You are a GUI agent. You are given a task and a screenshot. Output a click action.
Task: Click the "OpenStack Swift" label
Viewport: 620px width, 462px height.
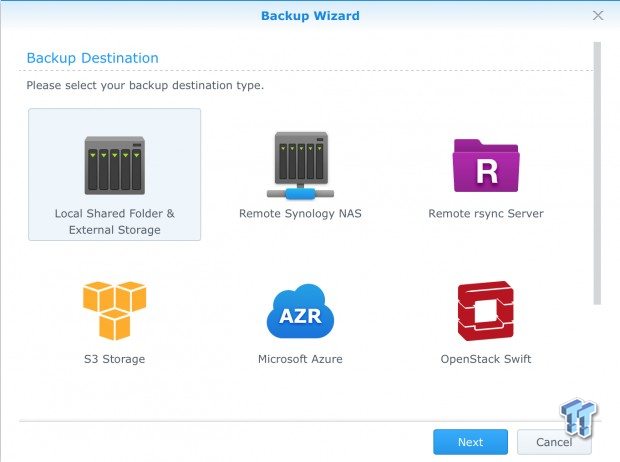[x=486, y=359]
